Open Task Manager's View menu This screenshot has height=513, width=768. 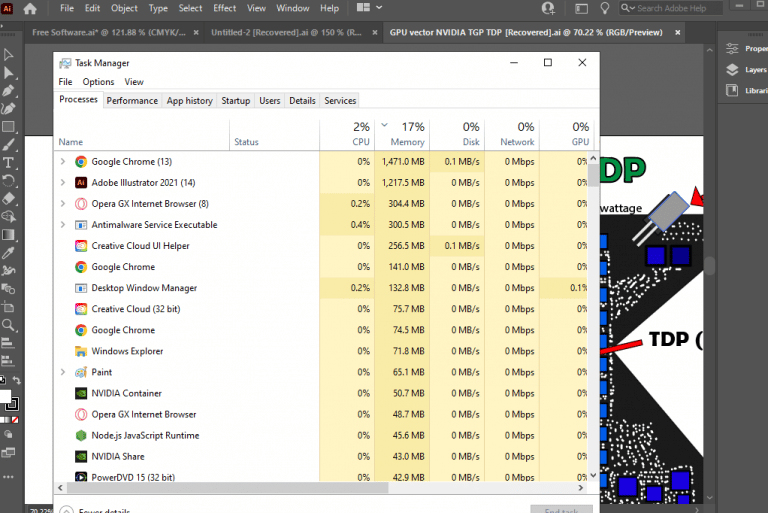(x=134, y=82)
